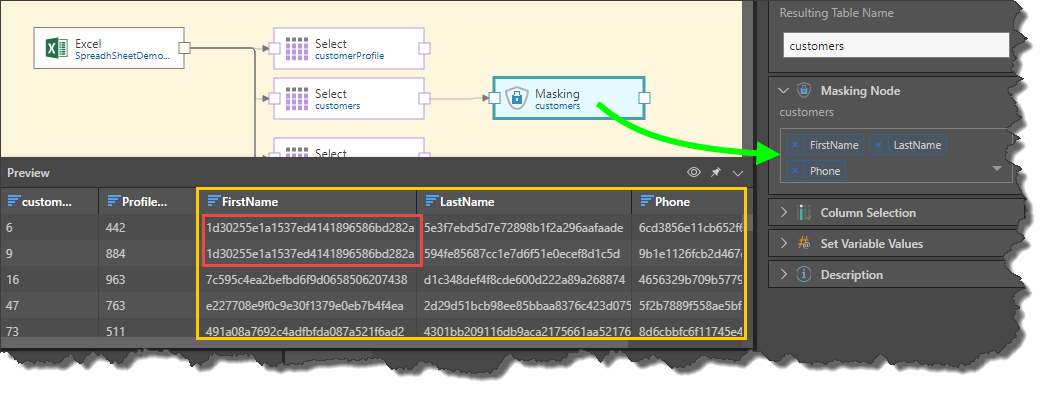Select the Masking node lock shield icon

point(516,98)
